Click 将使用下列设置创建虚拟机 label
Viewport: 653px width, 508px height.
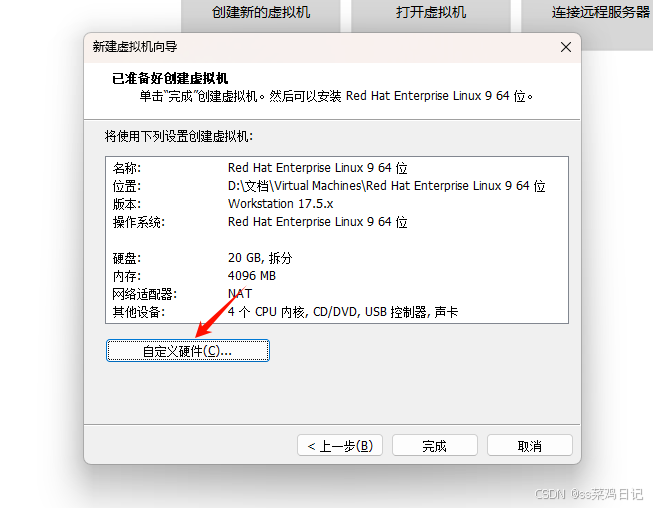coord(179,136)
